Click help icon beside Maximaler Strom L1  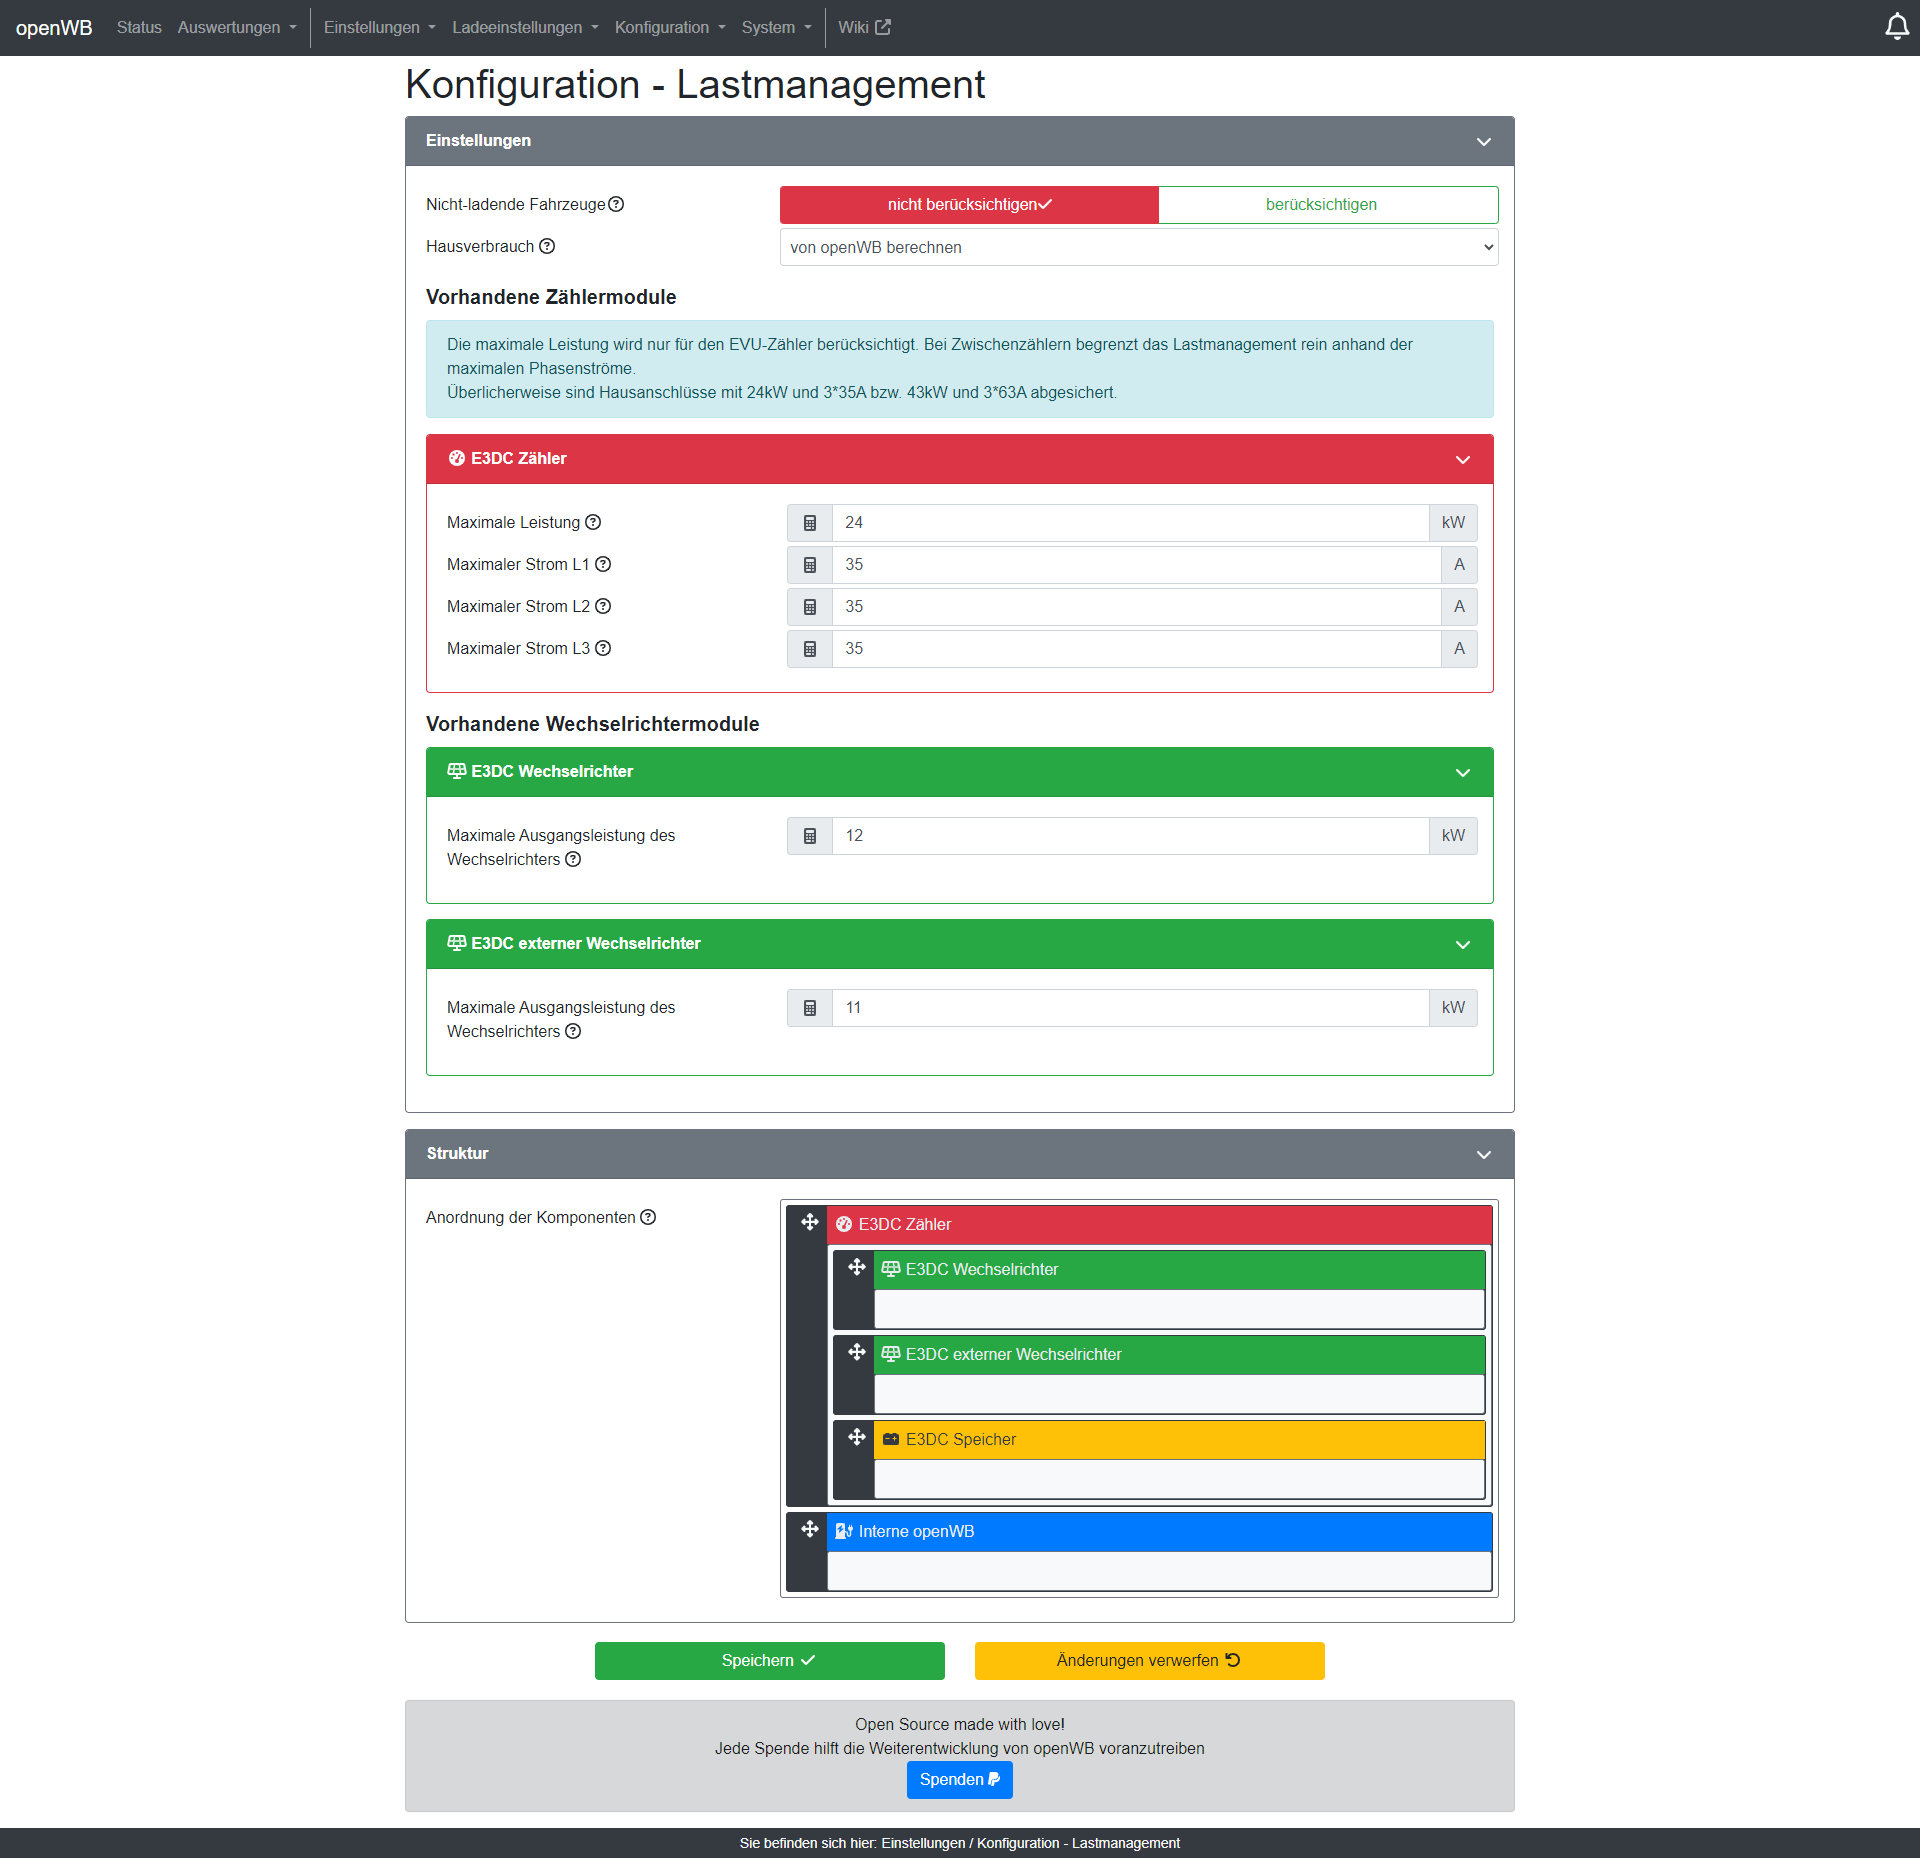click(603, 564)
